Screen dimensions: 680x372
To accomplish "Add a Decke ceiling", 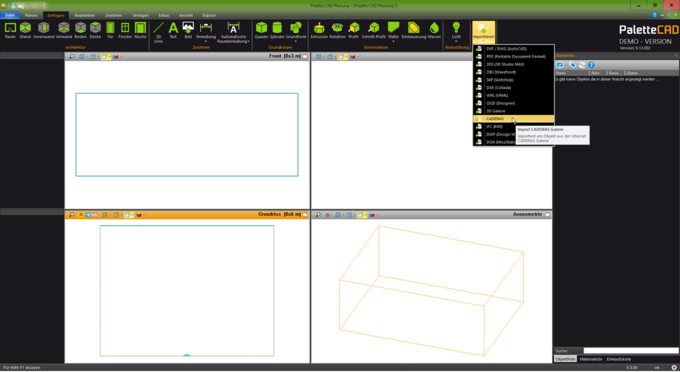I will tap(95, 30).
